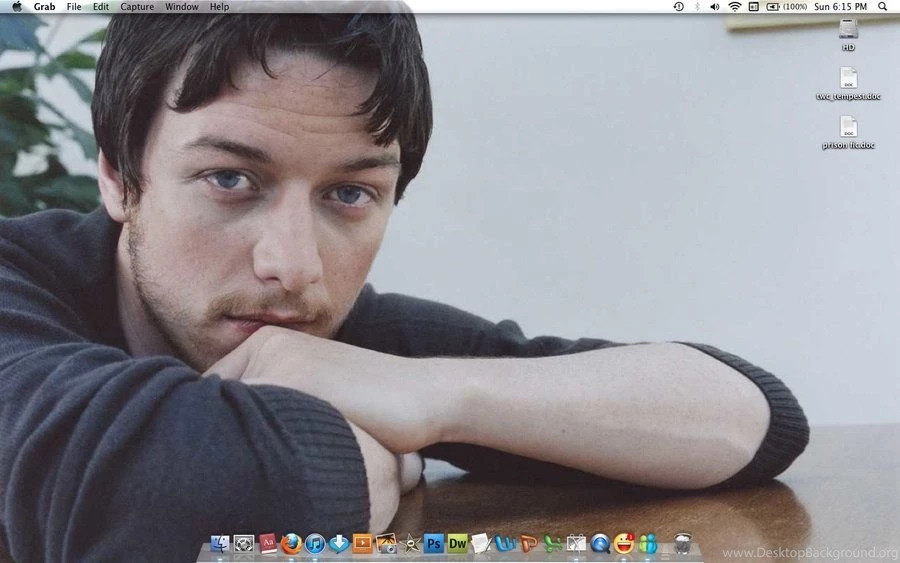Open the orange slideshow player Dock icon
The image size is (900, 563).
coord(363,543)
